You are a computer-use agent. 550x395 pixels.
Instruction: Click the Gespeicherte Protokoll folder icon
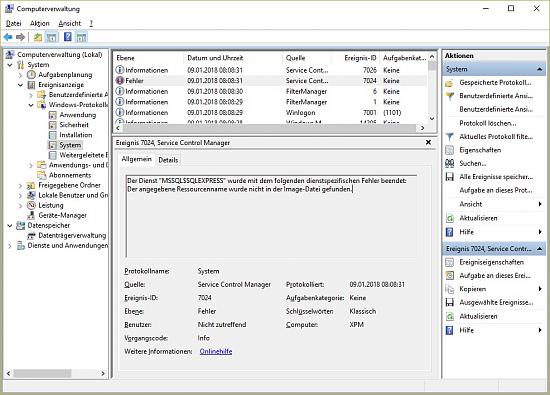pos(449,83)
